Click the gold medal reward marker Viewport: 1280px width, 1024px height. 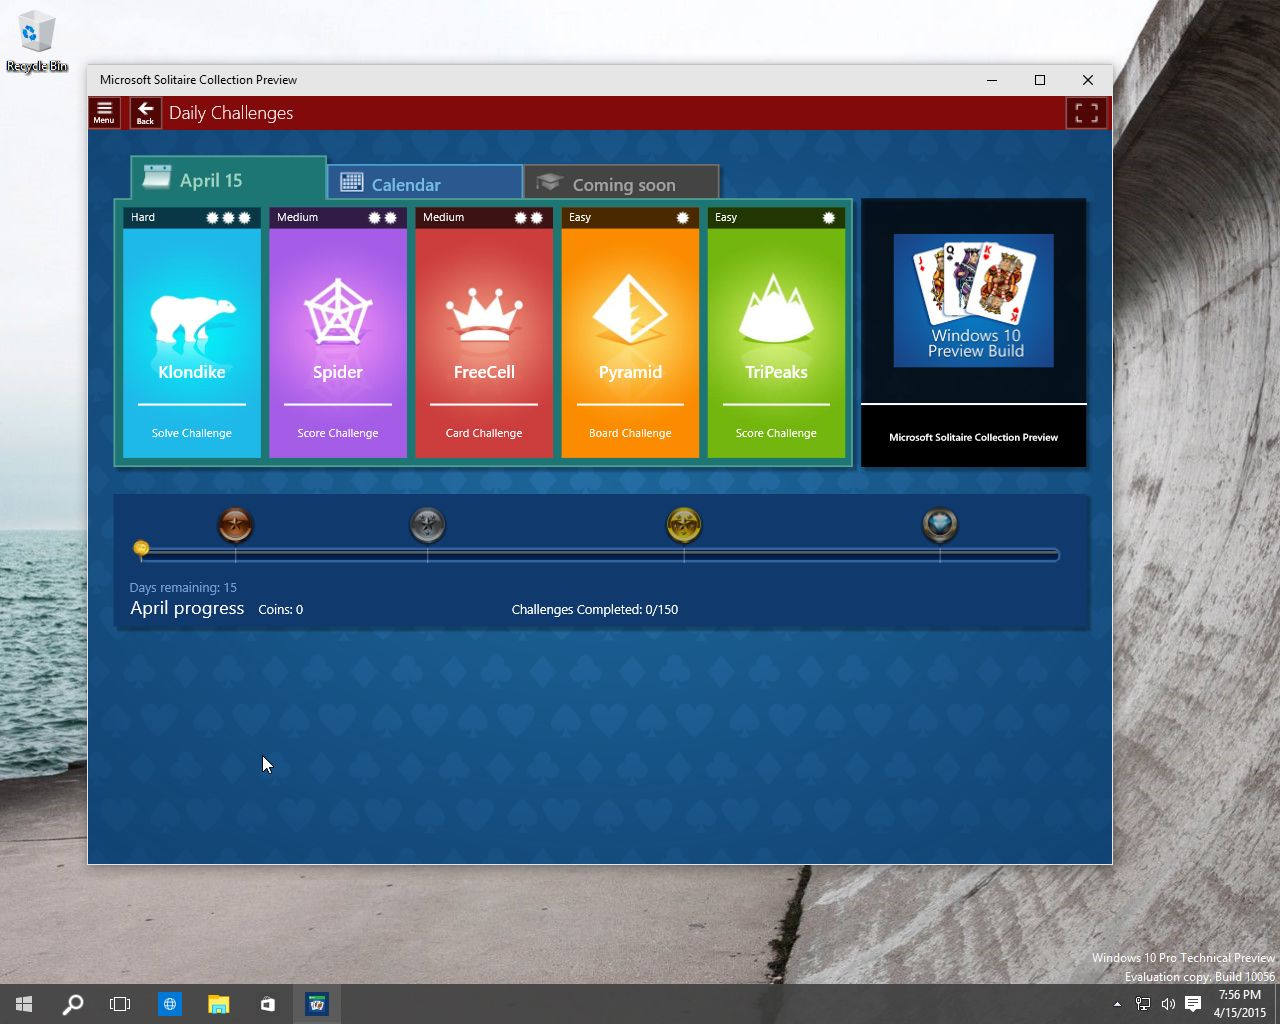685,525
